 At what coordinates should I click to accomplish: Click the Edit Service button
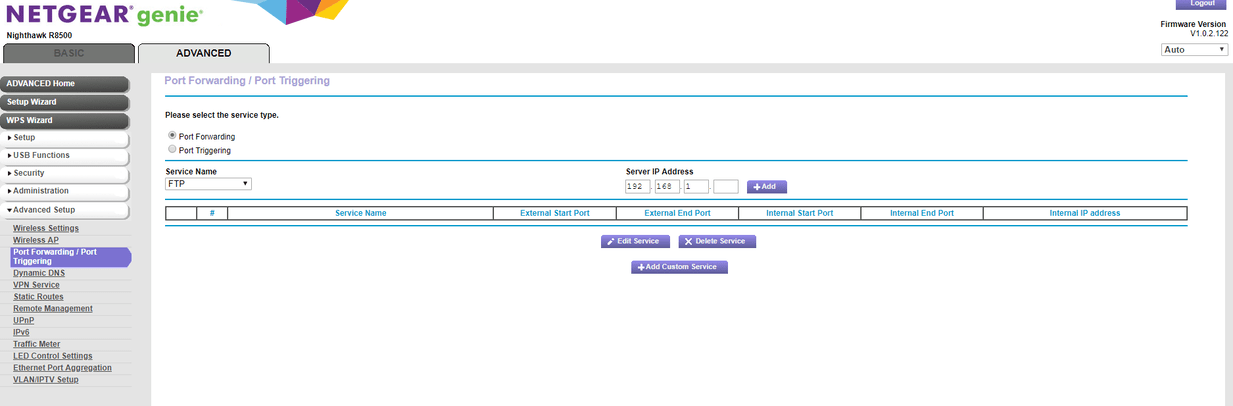click(635, 242)
